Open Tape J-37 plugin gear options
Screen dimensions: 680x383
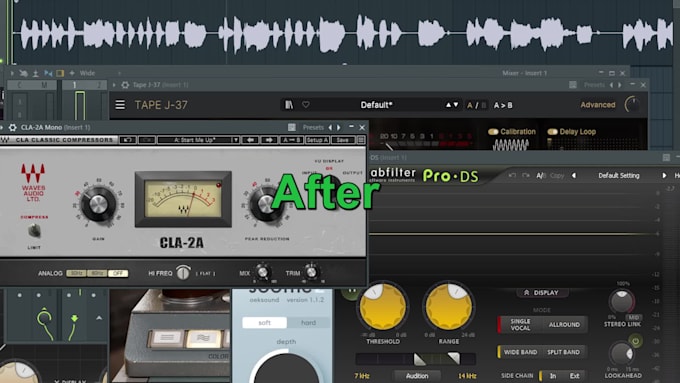point(125,85)
